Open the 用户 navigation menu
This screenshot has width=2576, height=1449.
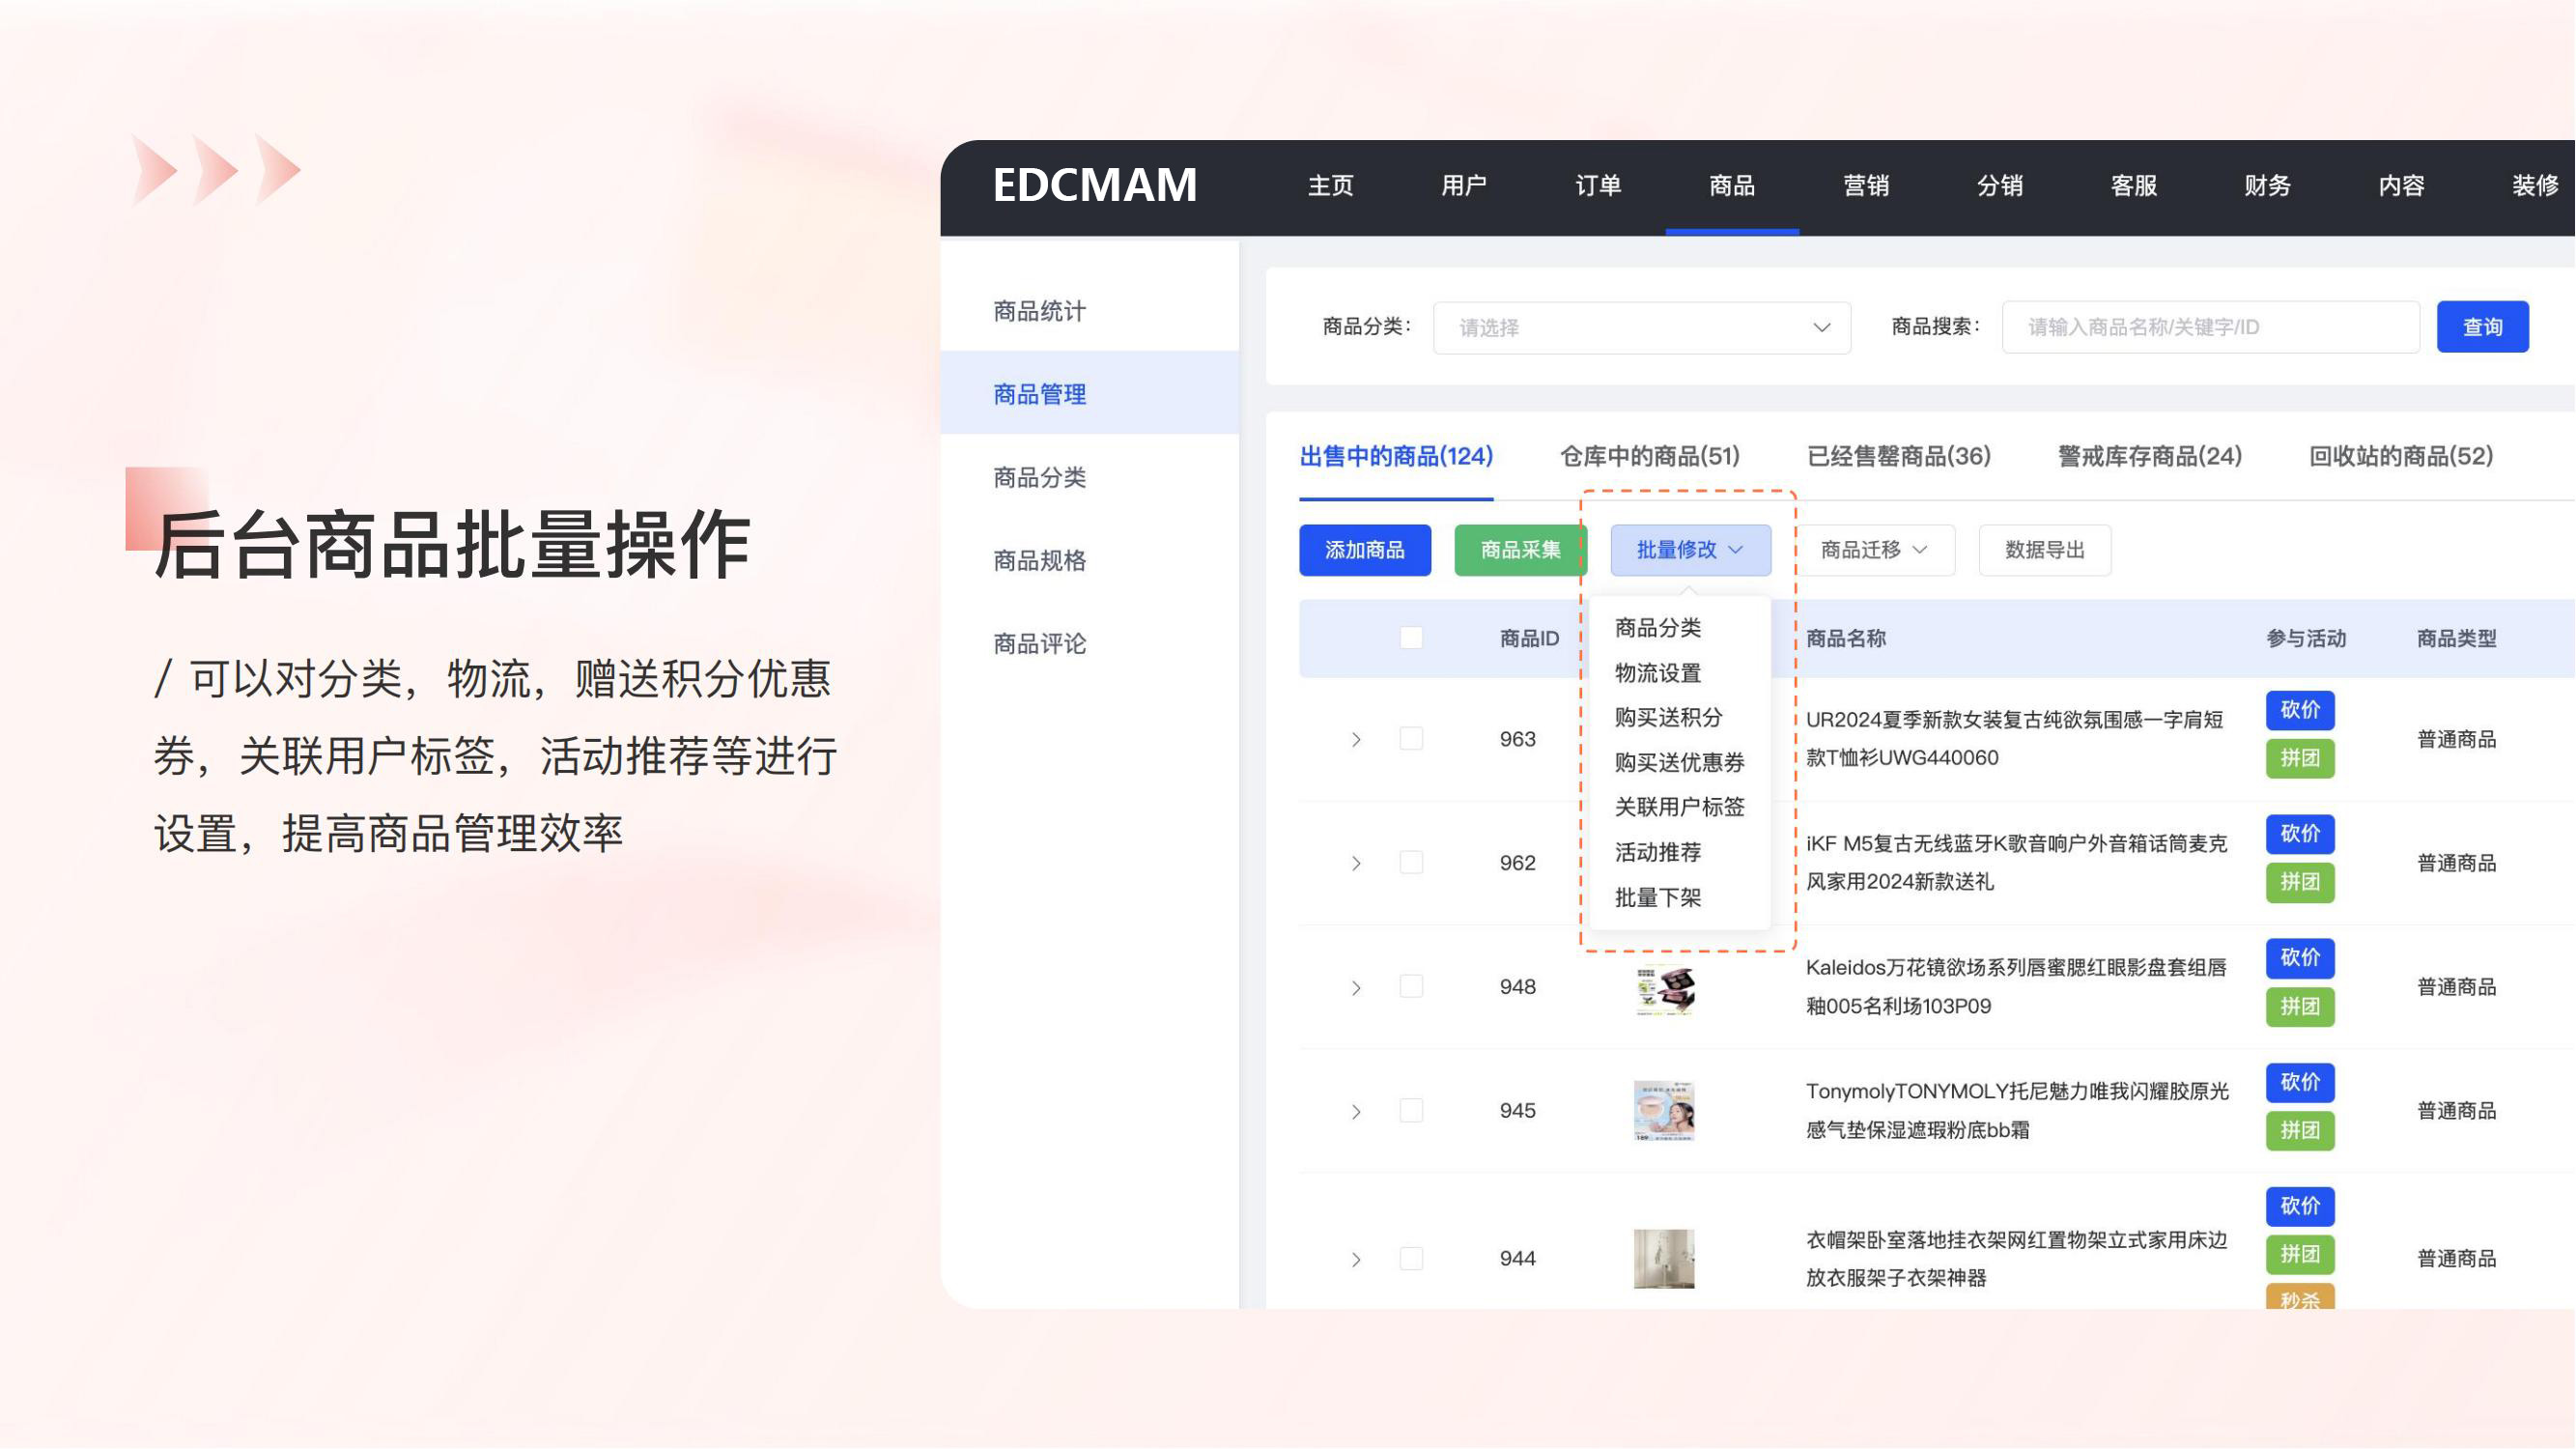pyautogui.click(x=1464, y=186)
